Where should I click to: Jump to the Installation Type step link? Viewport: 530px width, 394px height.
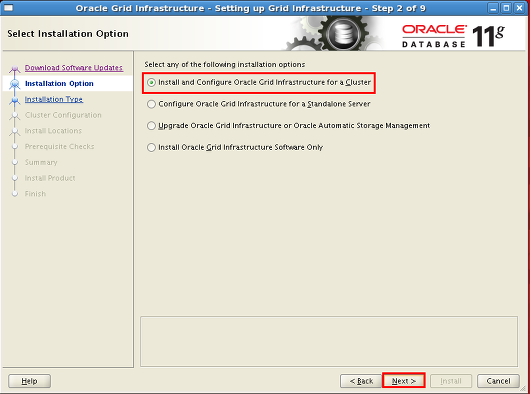(x=54, y=99)
